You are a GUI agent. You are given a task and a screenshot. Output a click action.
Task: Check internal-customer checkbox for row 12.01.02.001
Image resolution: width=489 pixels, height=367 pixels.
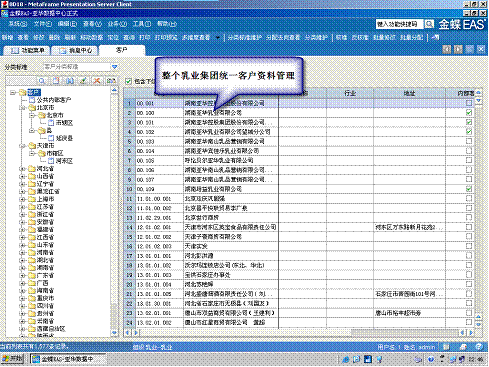[x=469, y=227]
